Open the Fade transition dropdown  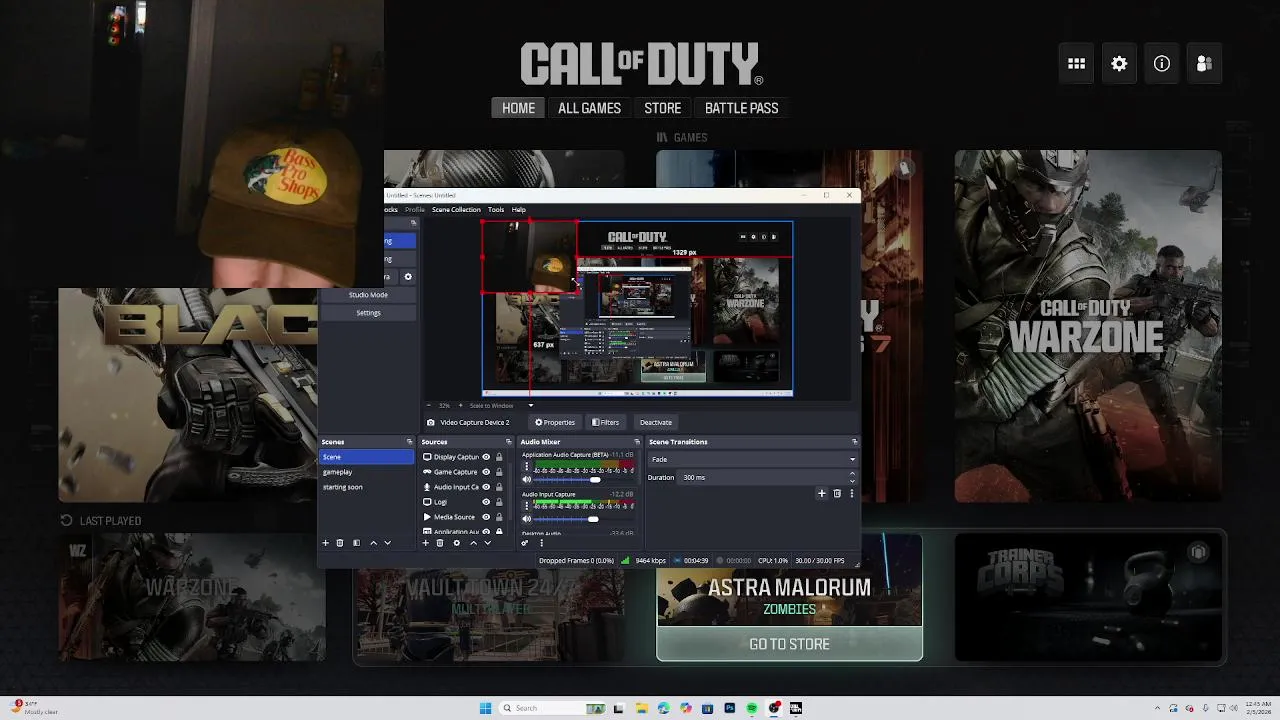pos(752,459)
